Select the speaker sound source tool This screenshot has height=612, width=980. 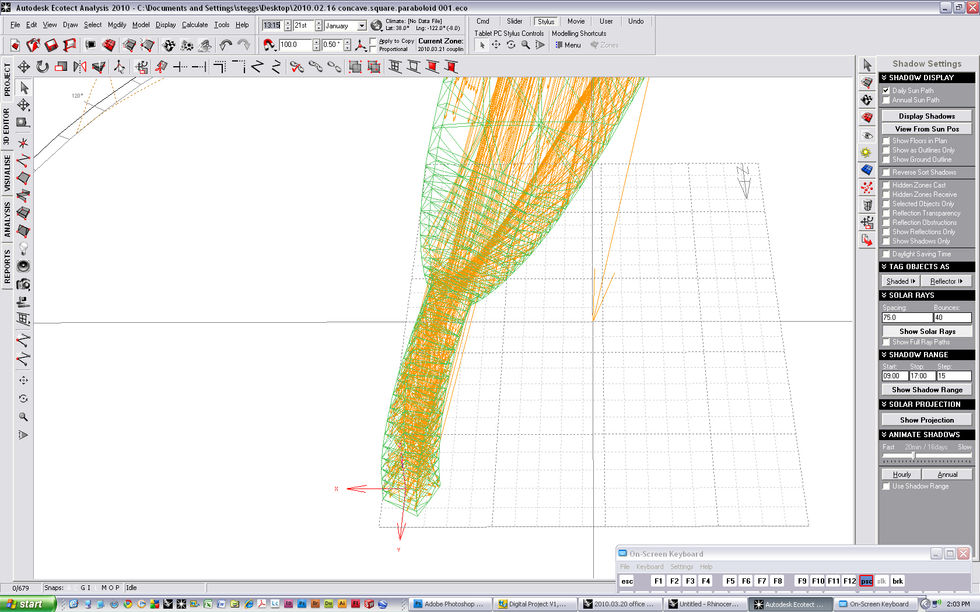[x=24, y=266]
